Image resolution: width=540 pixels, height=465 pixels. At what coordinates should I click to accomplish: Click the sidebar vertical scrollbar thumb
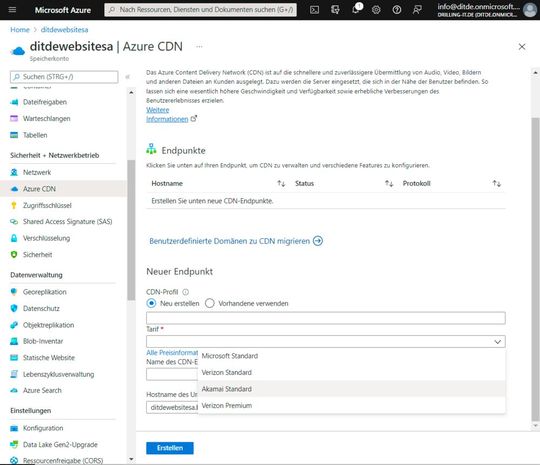[x=131, y=230]
